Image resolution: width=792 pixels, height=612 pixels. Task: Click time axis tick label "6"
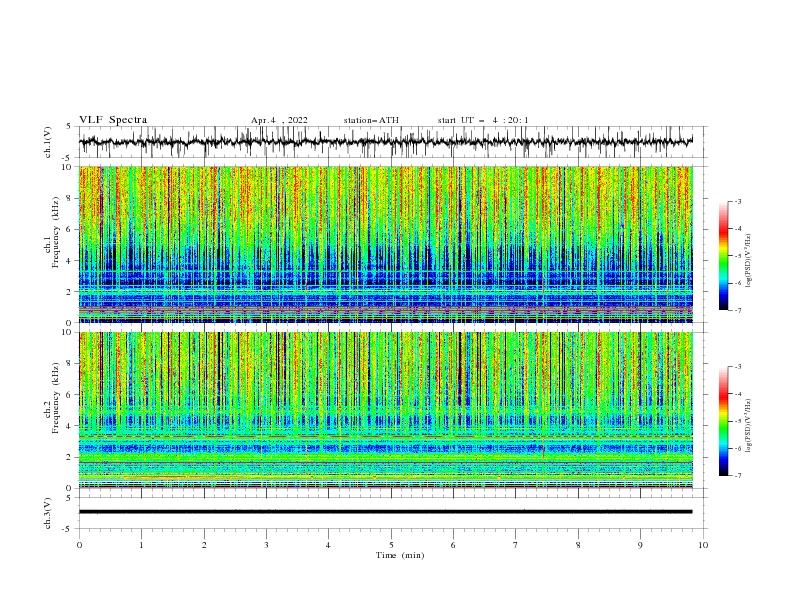click(453, 545)
